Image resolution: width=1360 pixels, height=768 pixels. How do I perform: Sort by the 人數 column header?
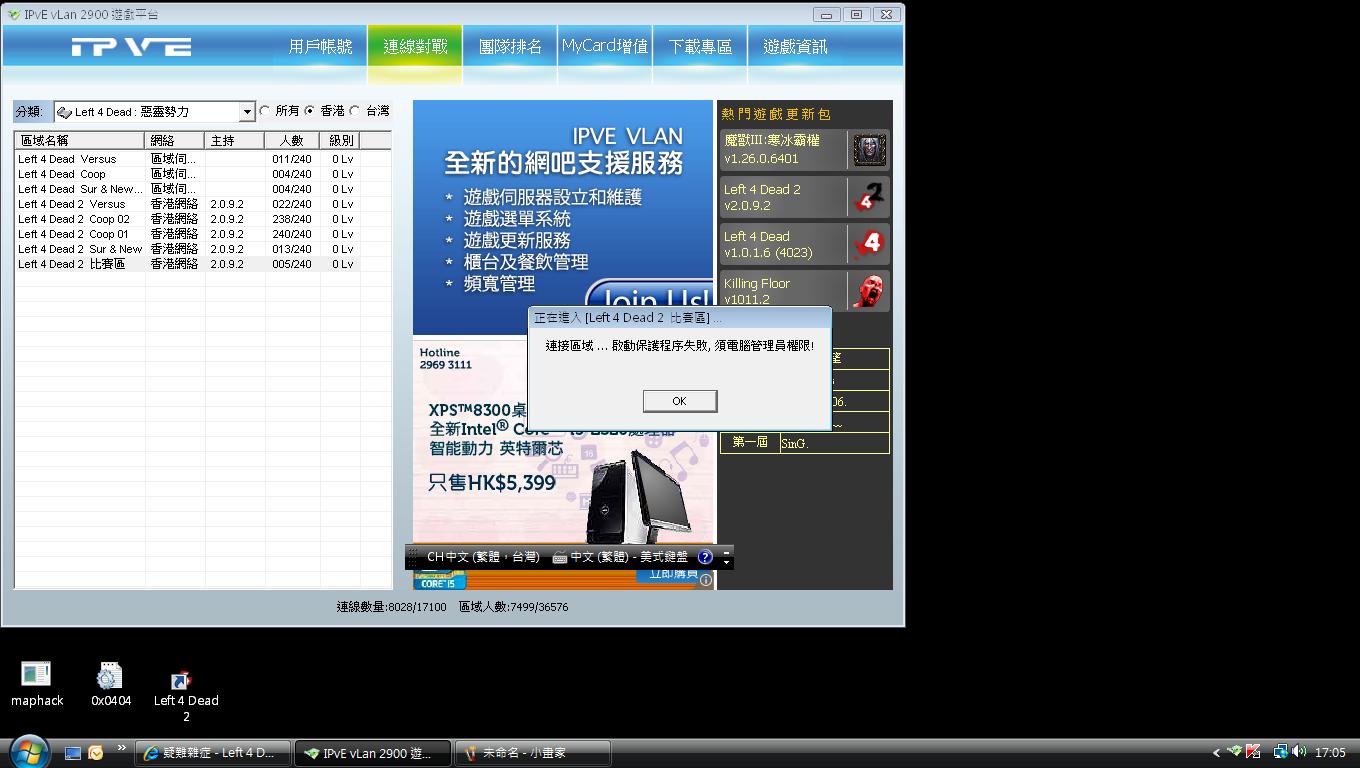pyautogui.click(x=292, y=140)
